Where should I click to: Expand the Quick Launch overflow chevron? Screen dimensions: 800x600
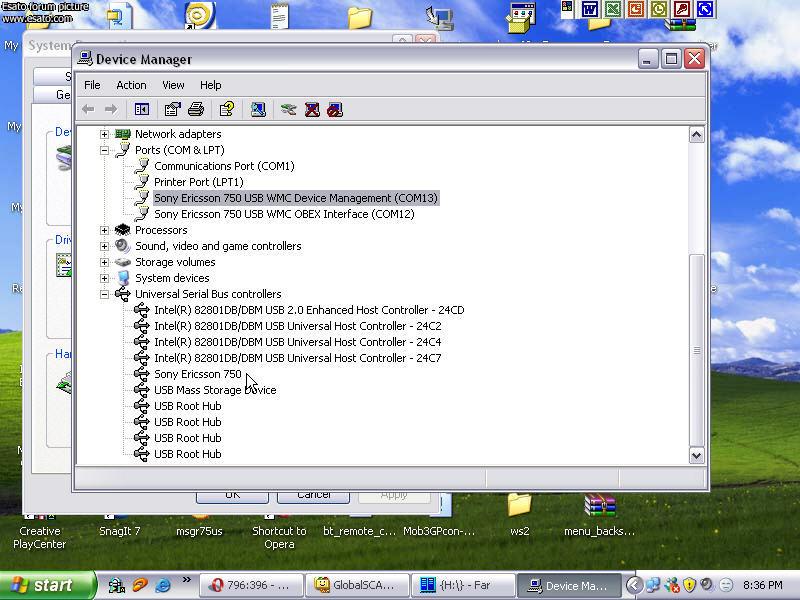coord(187,580)
